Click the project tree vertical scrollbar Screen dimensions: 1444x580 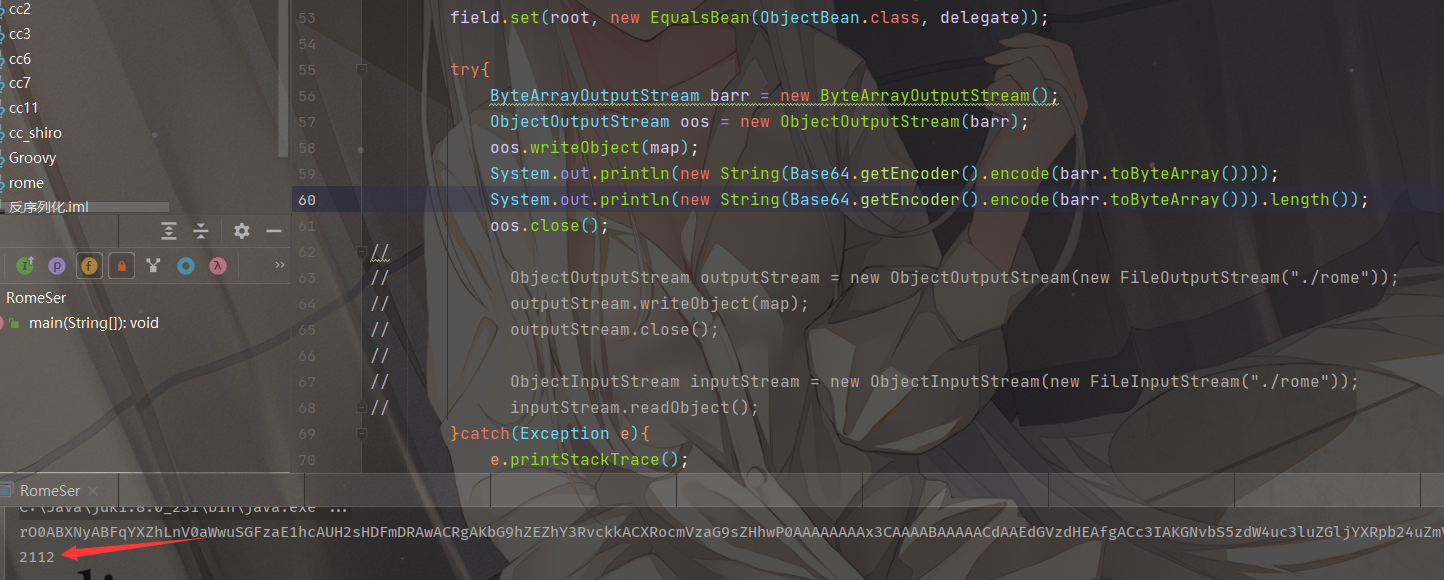285,78
